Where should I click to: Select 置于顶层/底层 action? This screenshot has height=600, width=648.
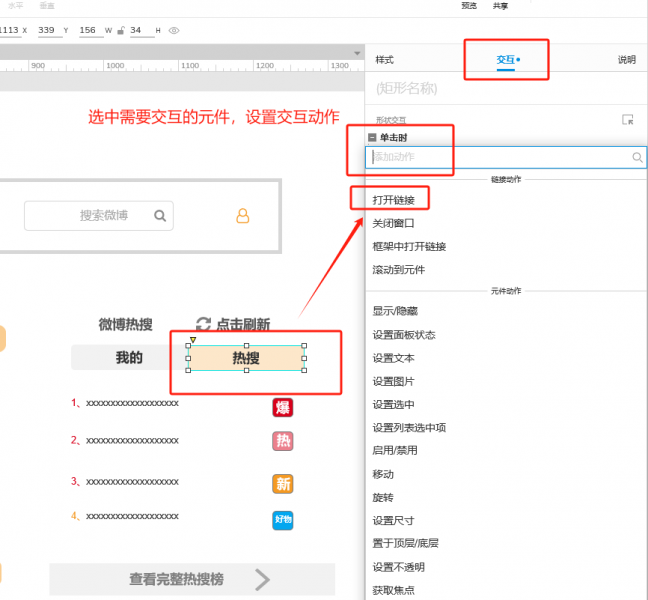(x=405, y=543)
